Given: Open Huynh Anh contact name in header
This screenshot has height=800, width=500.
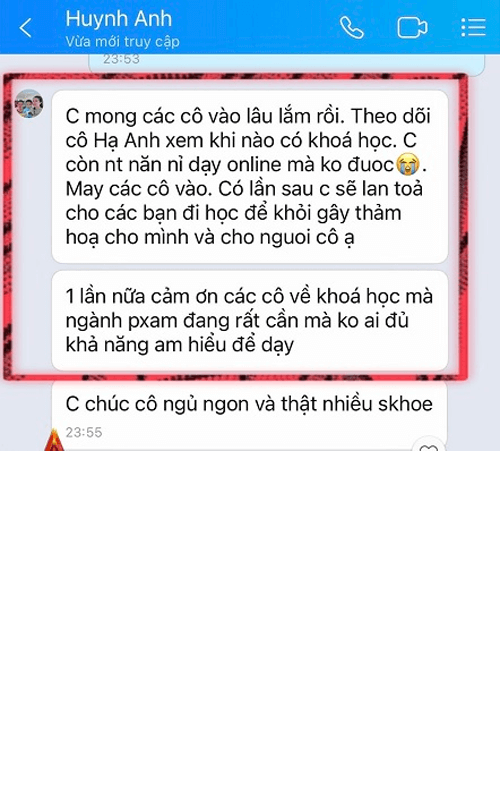Looking at the screenshot, I should (118, 19).
